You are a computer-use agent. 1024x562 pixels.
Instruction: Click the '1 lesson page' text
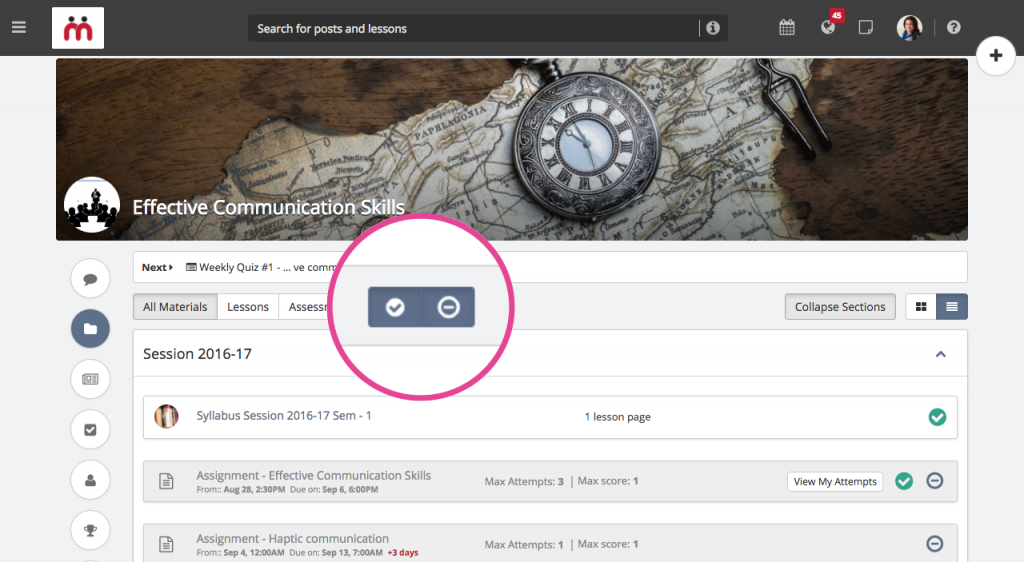point(617,416)
